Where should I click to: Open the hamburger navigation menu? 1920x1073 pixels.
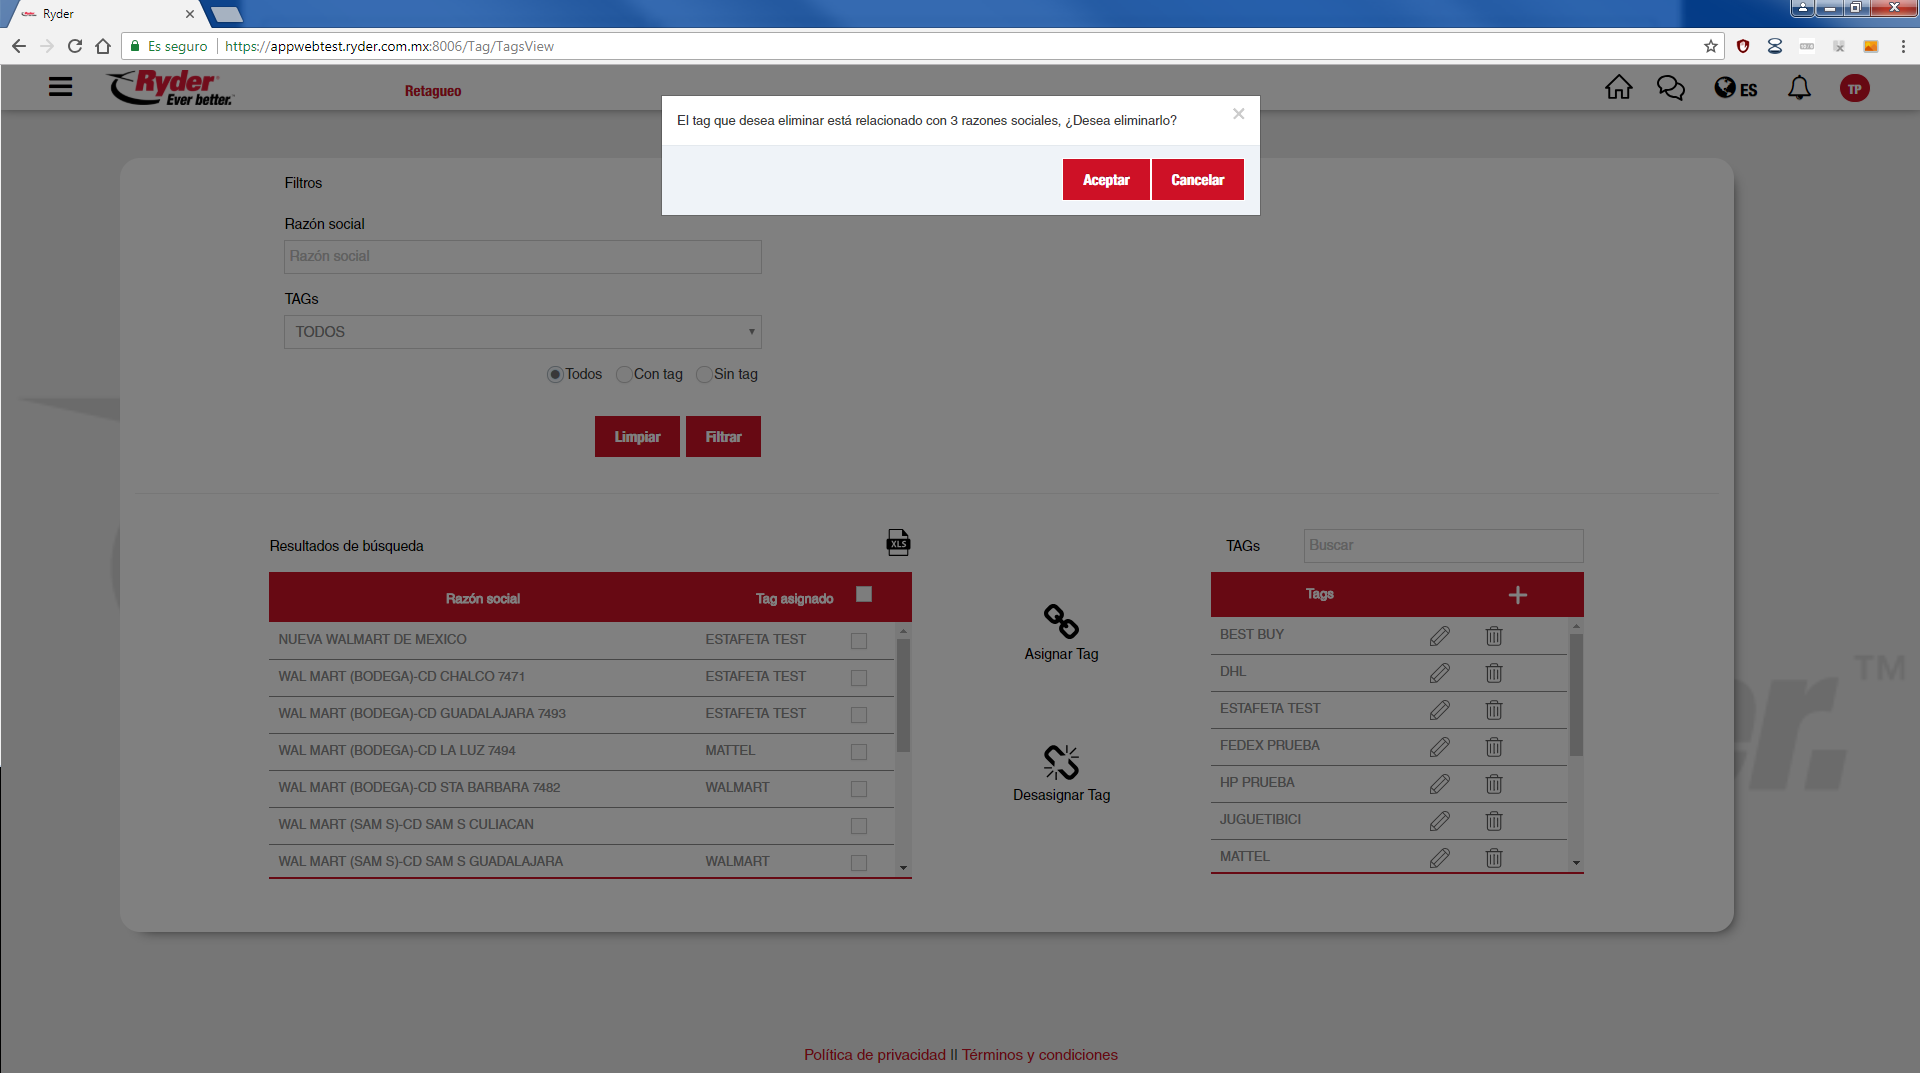[61, 87]
